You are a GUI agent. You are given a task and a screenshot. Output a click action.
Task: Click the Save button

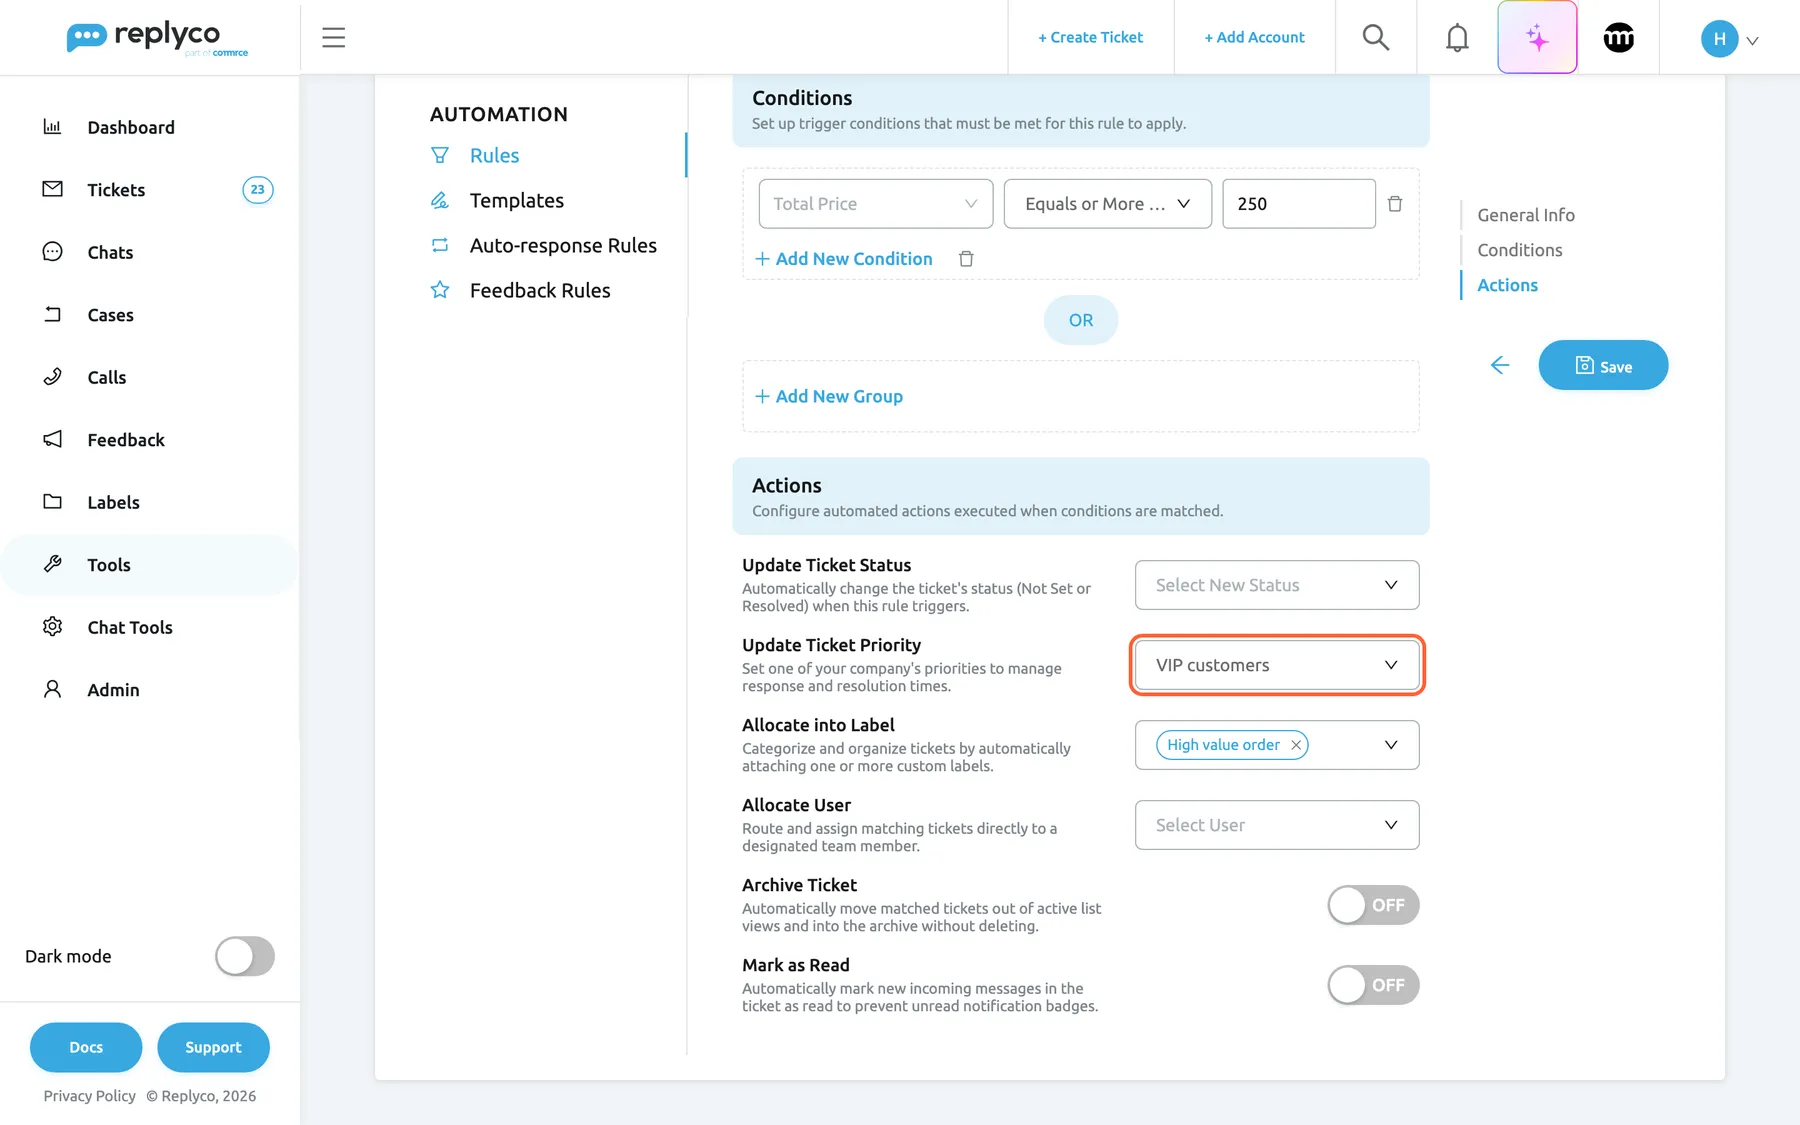1603,365
